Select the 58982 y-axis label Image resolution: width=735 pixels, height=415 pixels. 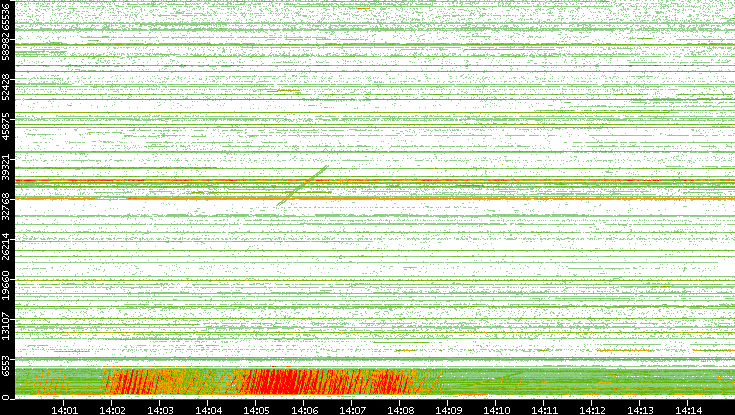8,44
